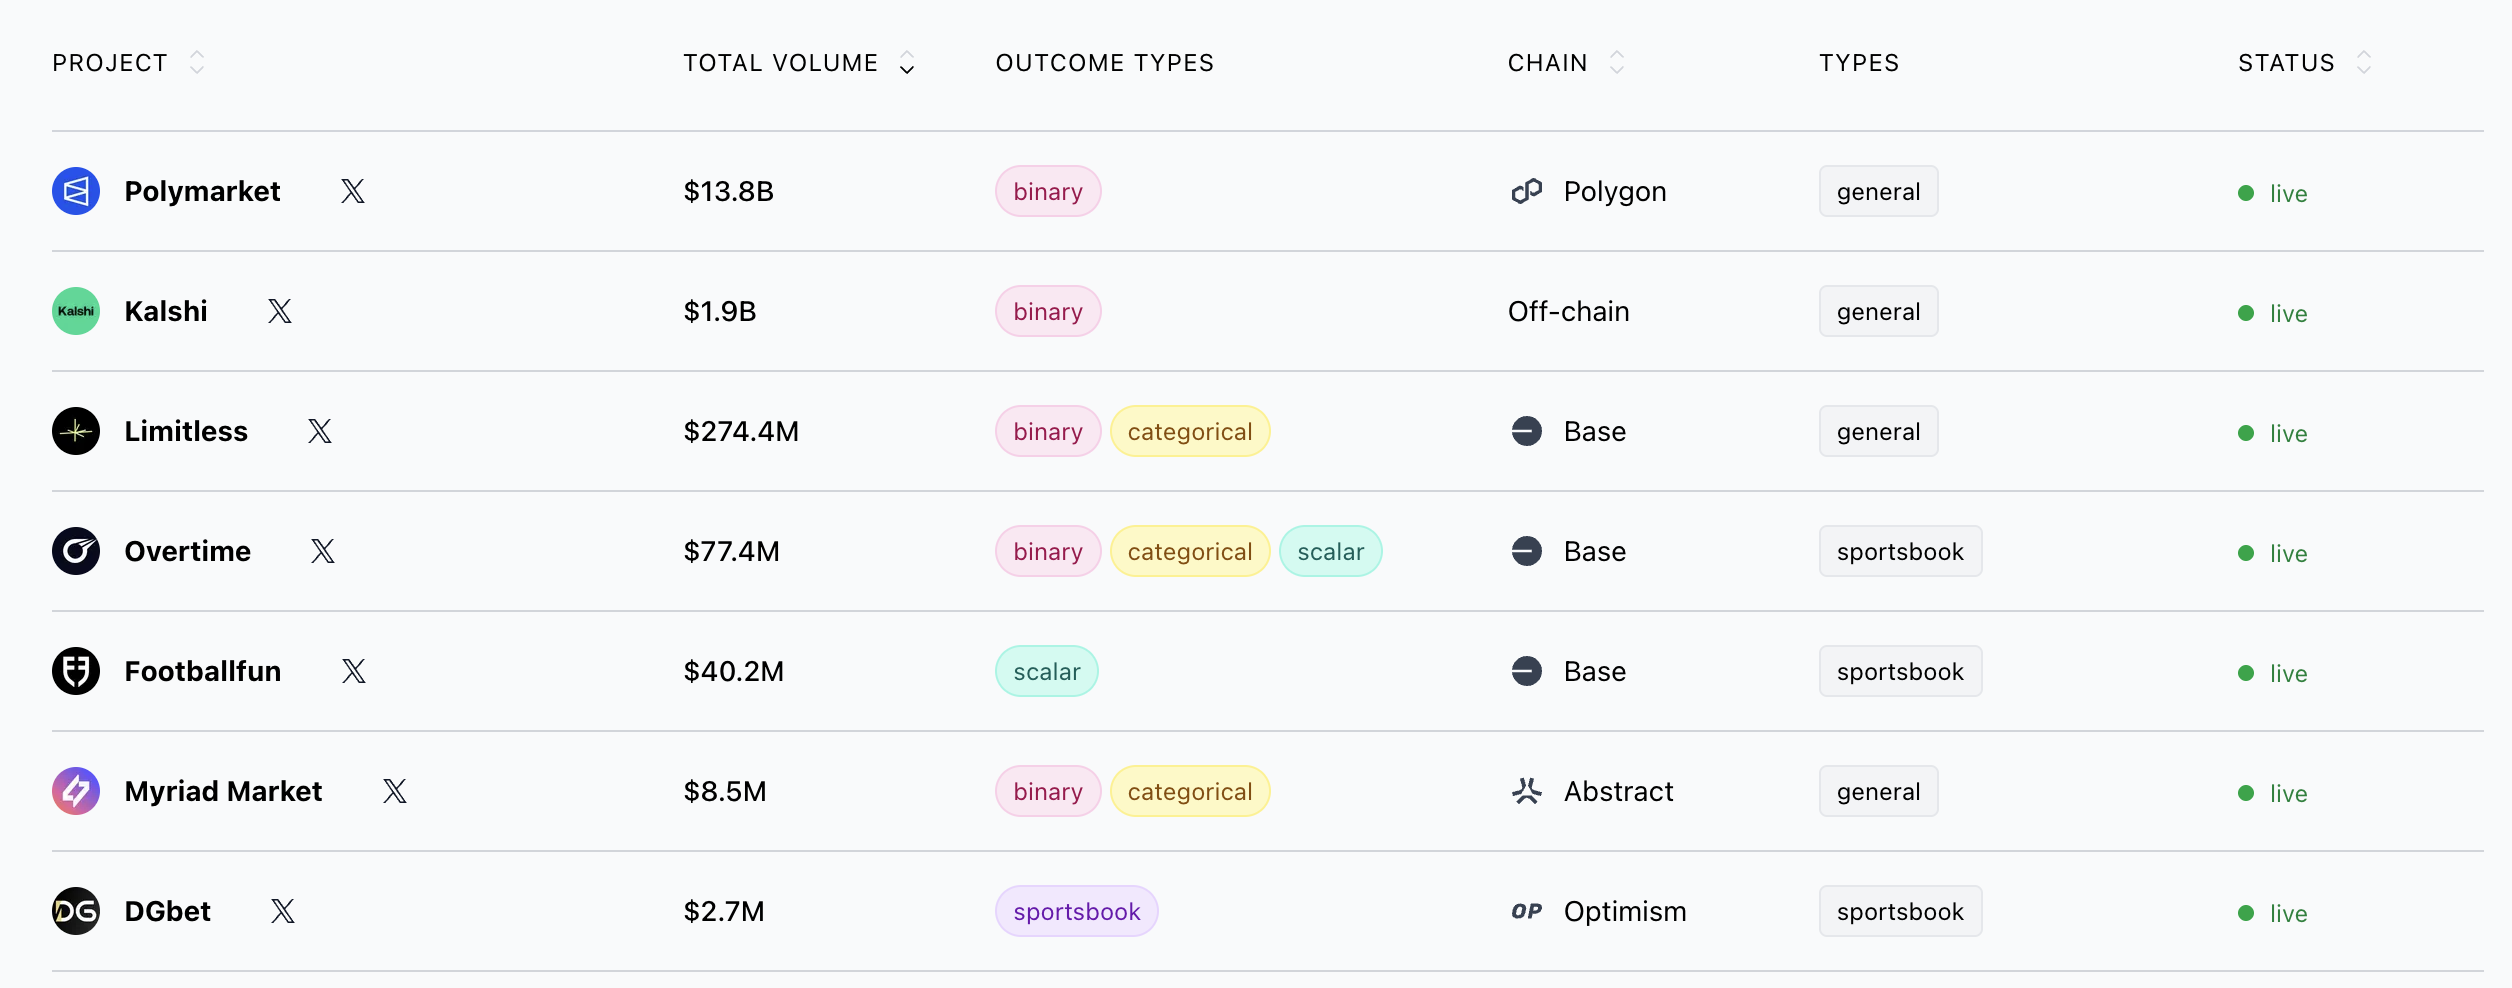Sort by Total Volume column header arrow

(x=907, y=63)
